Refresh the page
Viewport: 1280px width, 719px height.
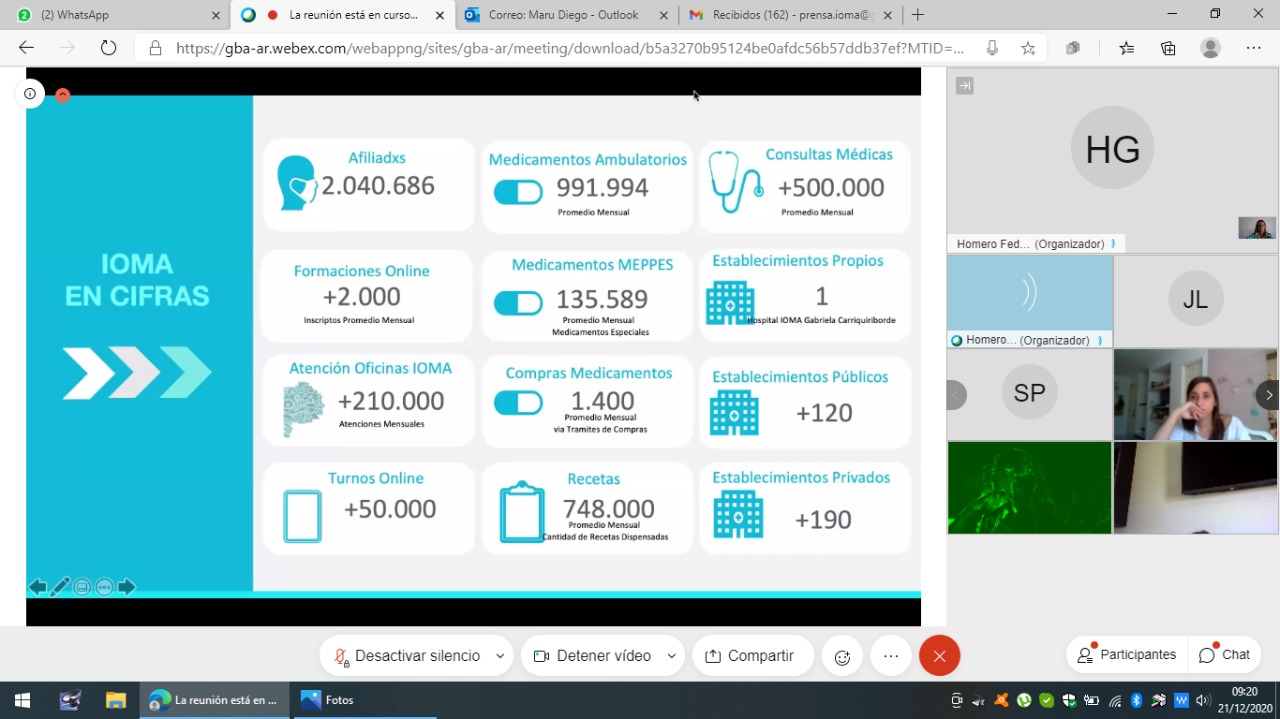pos(108,48)
